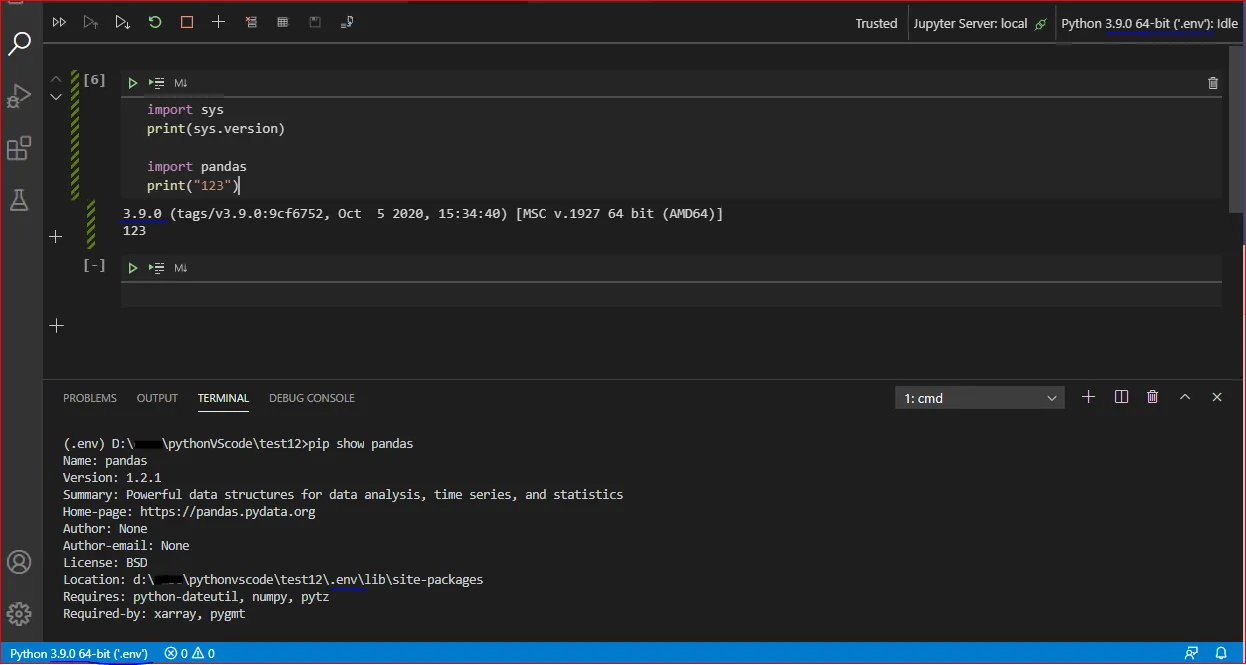The width and height of the screenshot is (1246, 665).
Task: Switch to the OUTPUT tab
Action: 157,398
